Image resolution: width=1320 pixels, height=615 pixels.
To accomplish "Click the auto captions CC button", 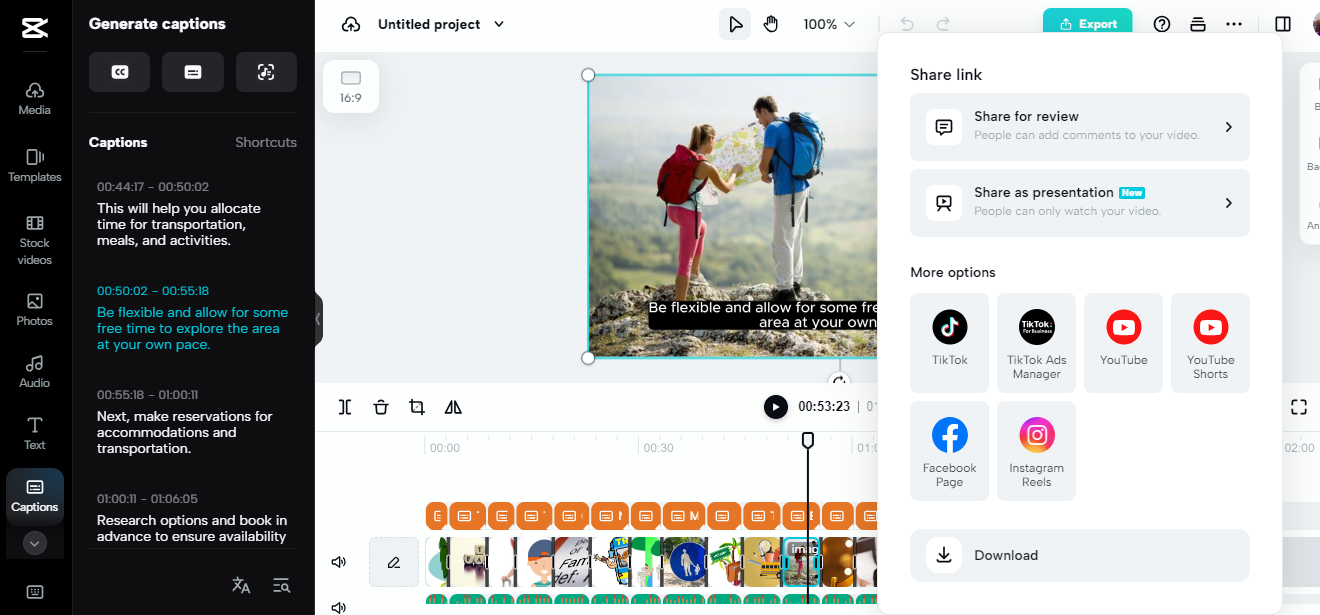I will pyautogui.click(x=119, y=72).
